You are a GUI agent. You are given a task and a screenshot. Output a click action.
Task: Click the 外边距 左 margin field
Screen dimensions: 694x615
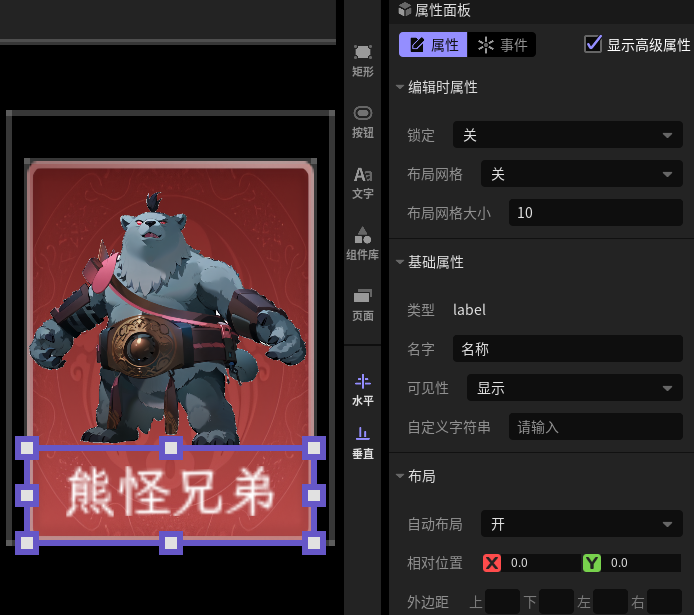[610, 602]
